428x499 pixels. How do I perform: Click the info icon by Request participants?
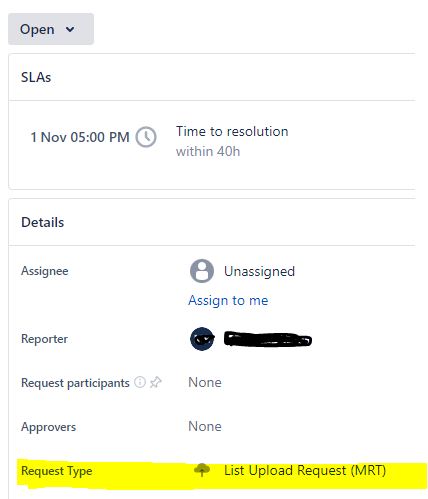tap(140, 382)
